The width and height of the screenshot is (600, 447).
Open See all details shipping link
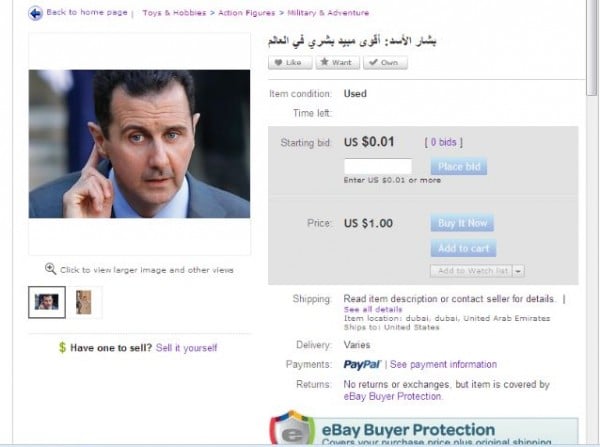(373, 309)
